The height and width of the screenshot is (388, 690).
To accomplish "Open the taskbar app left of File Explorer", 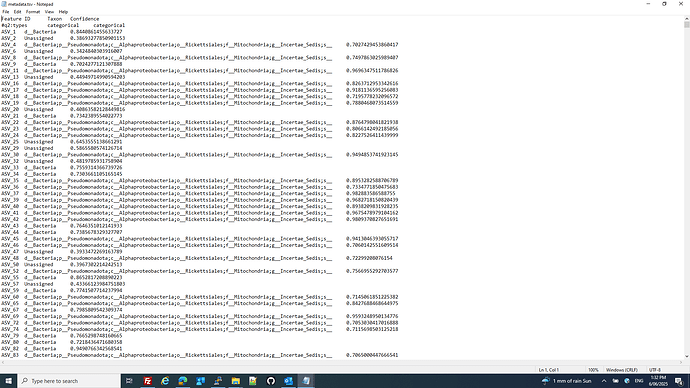I will tap(218, 381).
